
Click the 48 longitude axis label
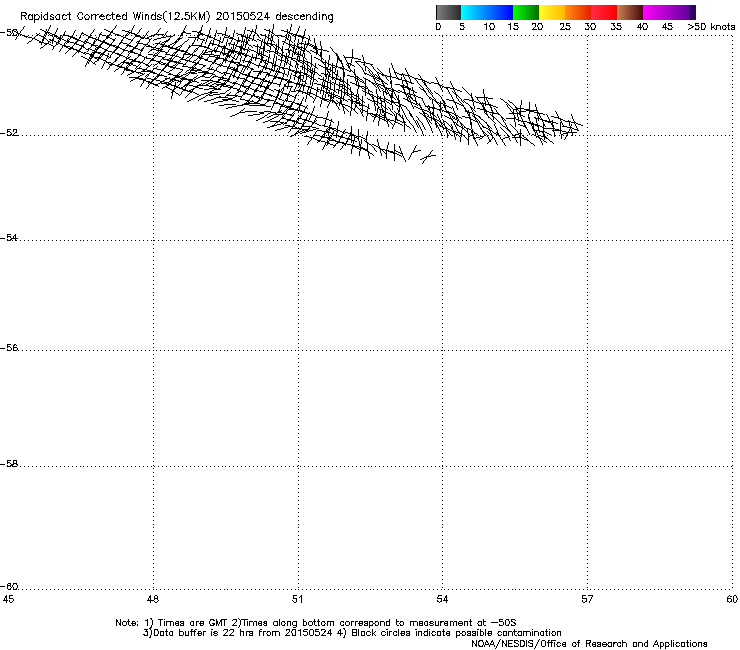tap(152, 599)
